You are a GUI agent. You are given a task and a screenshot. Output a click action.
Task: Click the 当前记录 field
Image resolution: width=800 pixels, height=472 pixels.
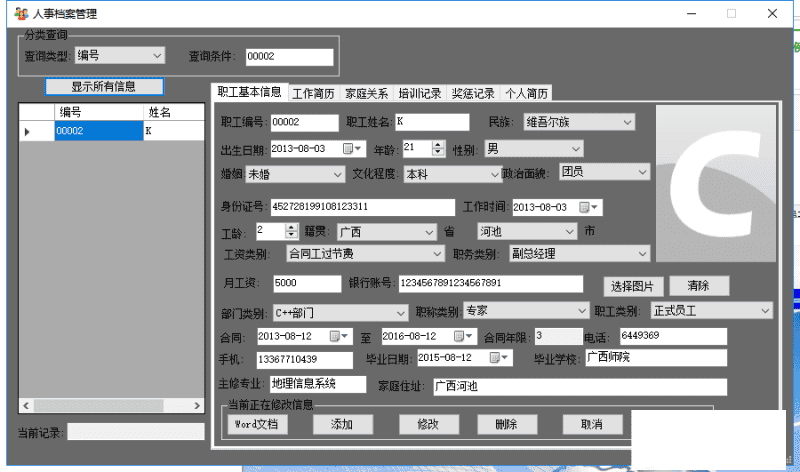click(136, 432)
